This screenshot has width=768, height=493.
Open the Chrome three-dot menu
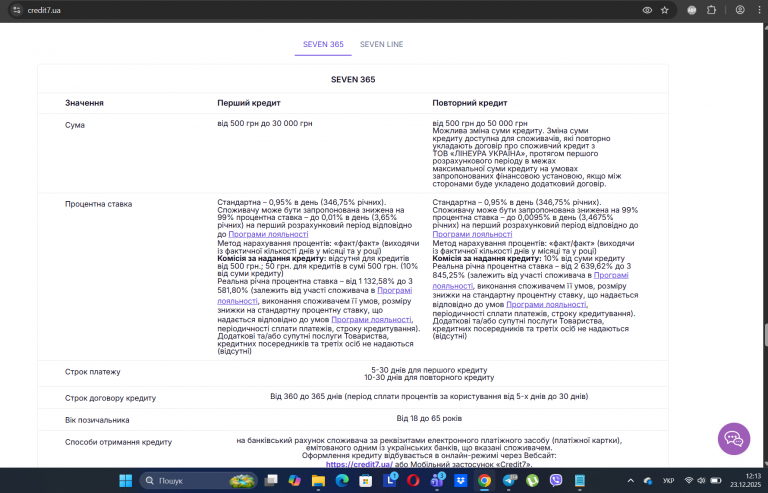(759, 10)
